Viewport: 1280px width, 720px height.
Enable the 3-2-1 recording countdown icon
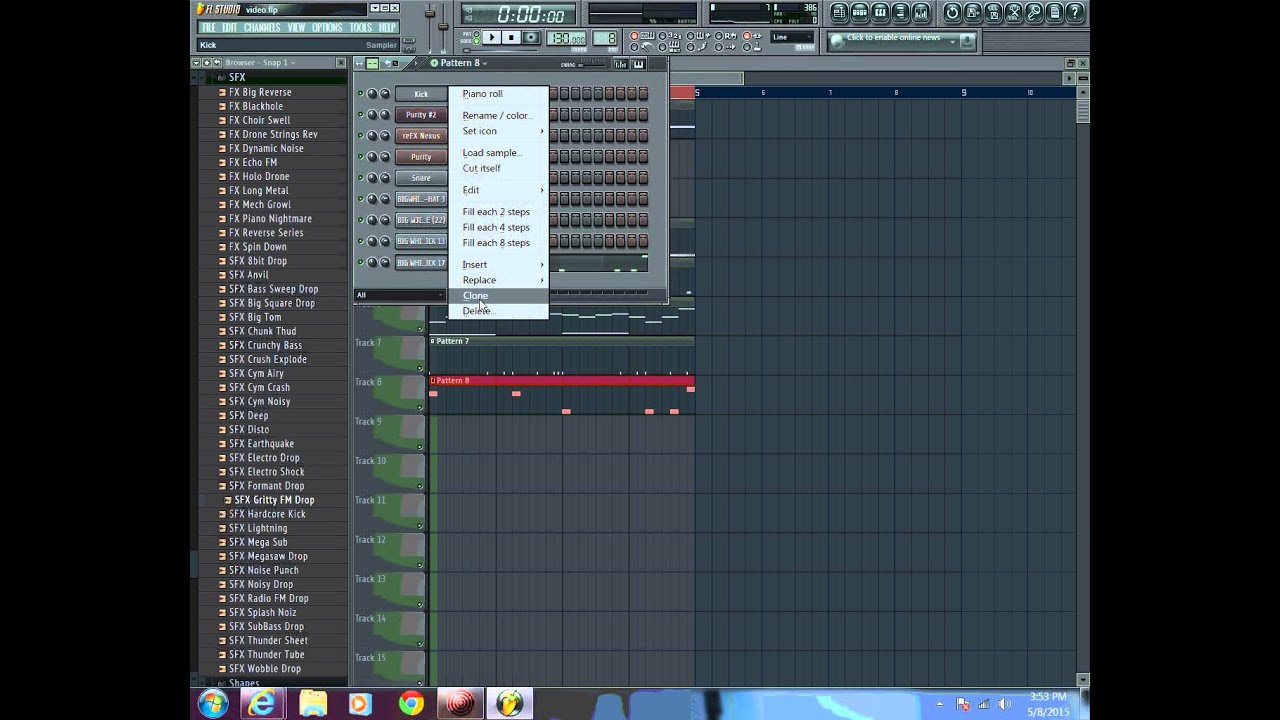click(670, 36)
